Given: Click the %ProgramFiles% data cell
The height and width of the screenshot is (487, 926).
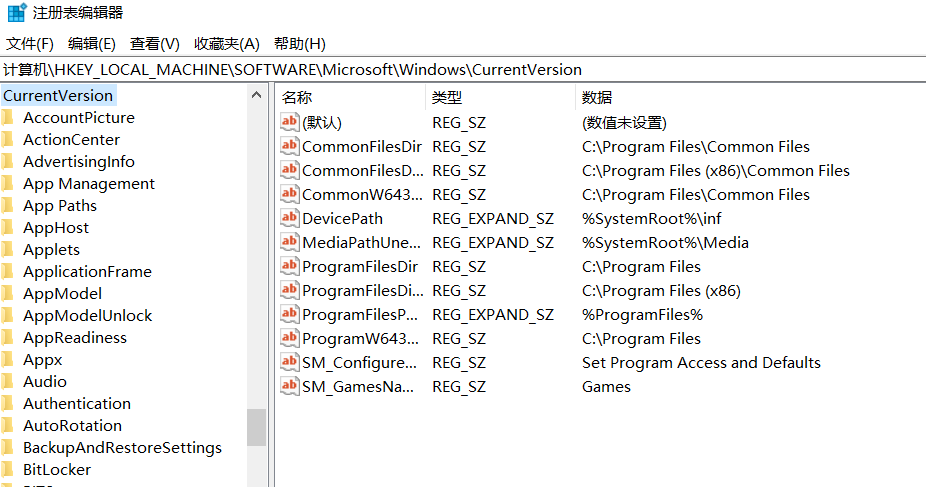Looking at the screenshot, I should point(643,315).
